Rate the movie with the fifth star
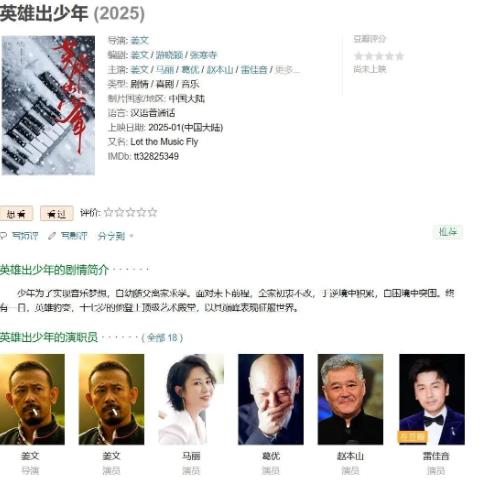The image size is (483, 485). click(x=153, y=212)
